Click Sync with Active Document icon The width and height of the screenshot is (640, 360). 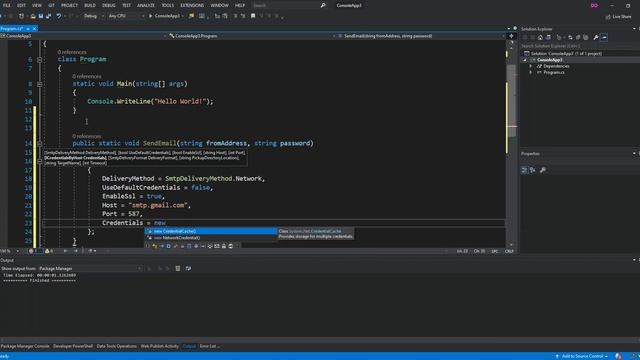click(571, 38)
